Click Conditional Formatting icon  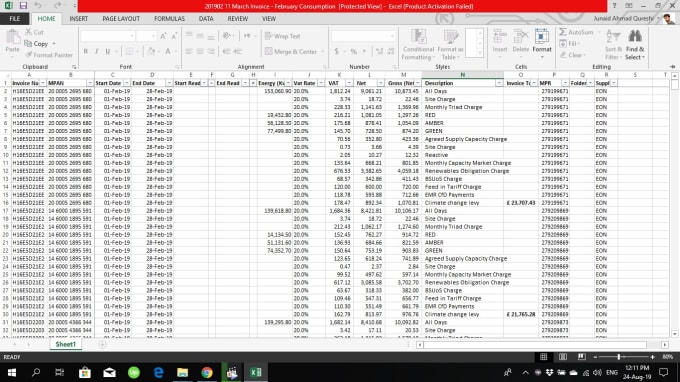point(418,37)
